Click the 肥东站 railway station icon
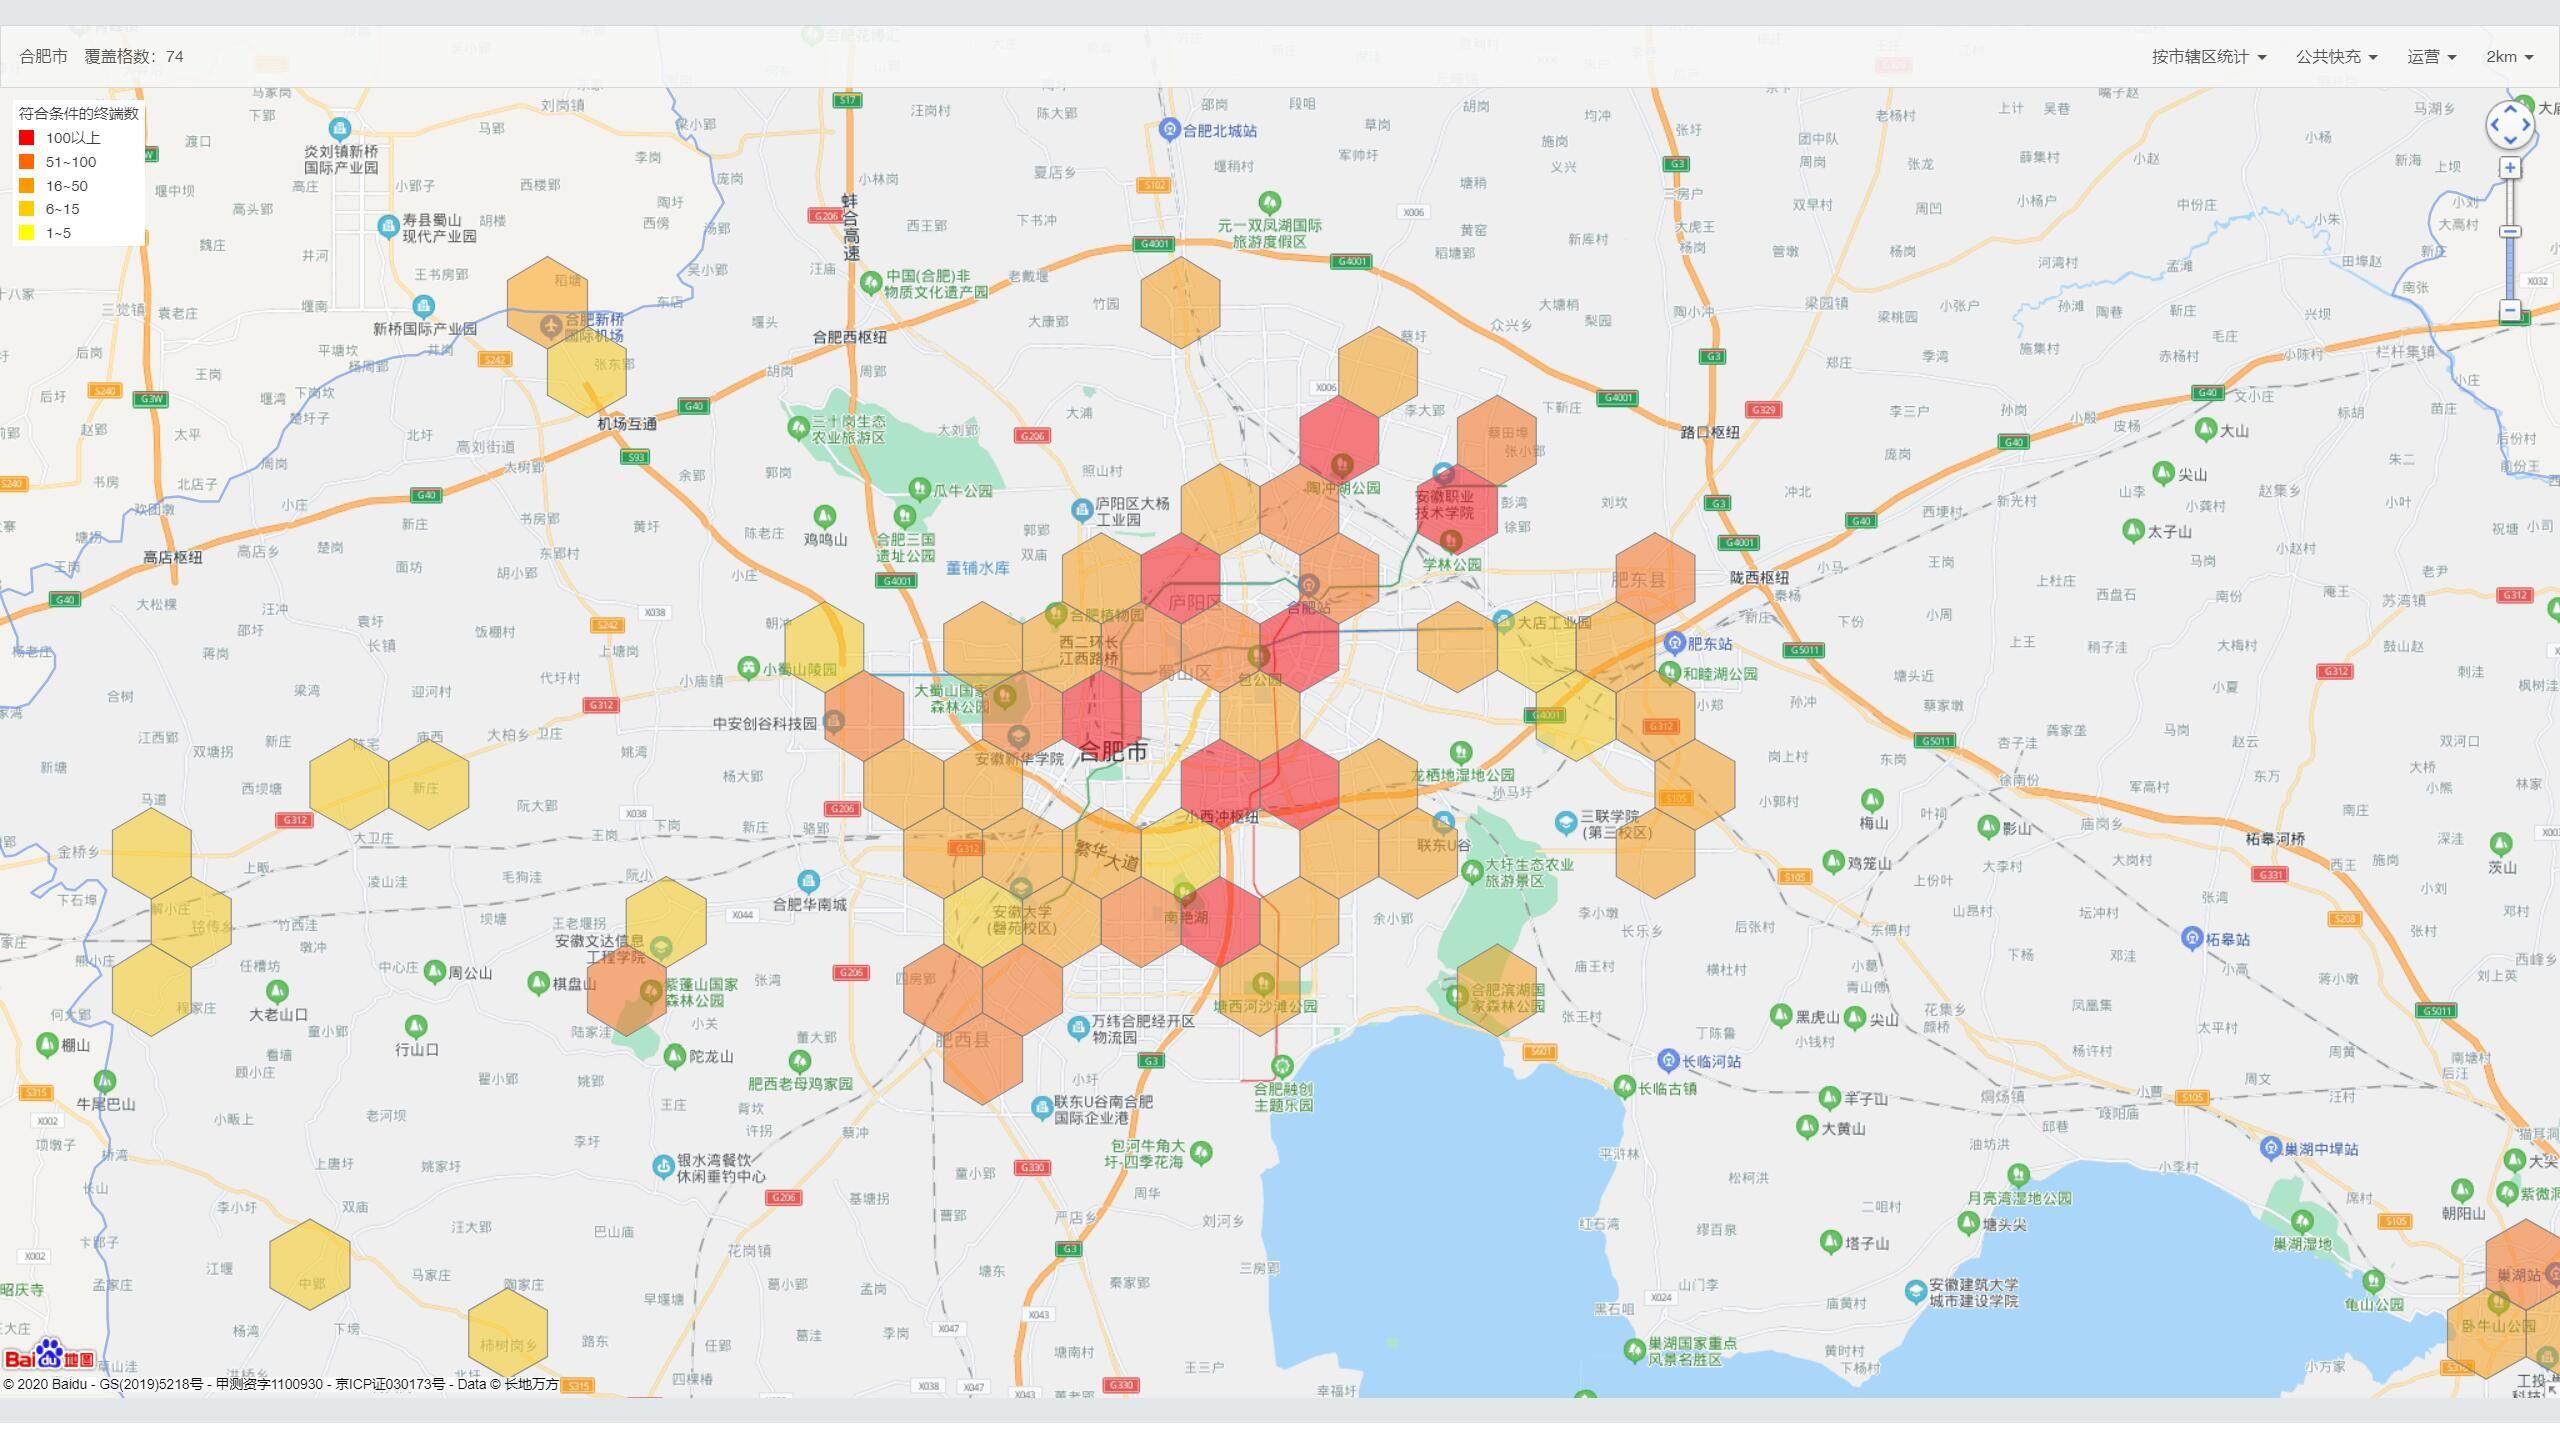Viewport: 2560px width, 1440px height. (x=1675, y=643)
